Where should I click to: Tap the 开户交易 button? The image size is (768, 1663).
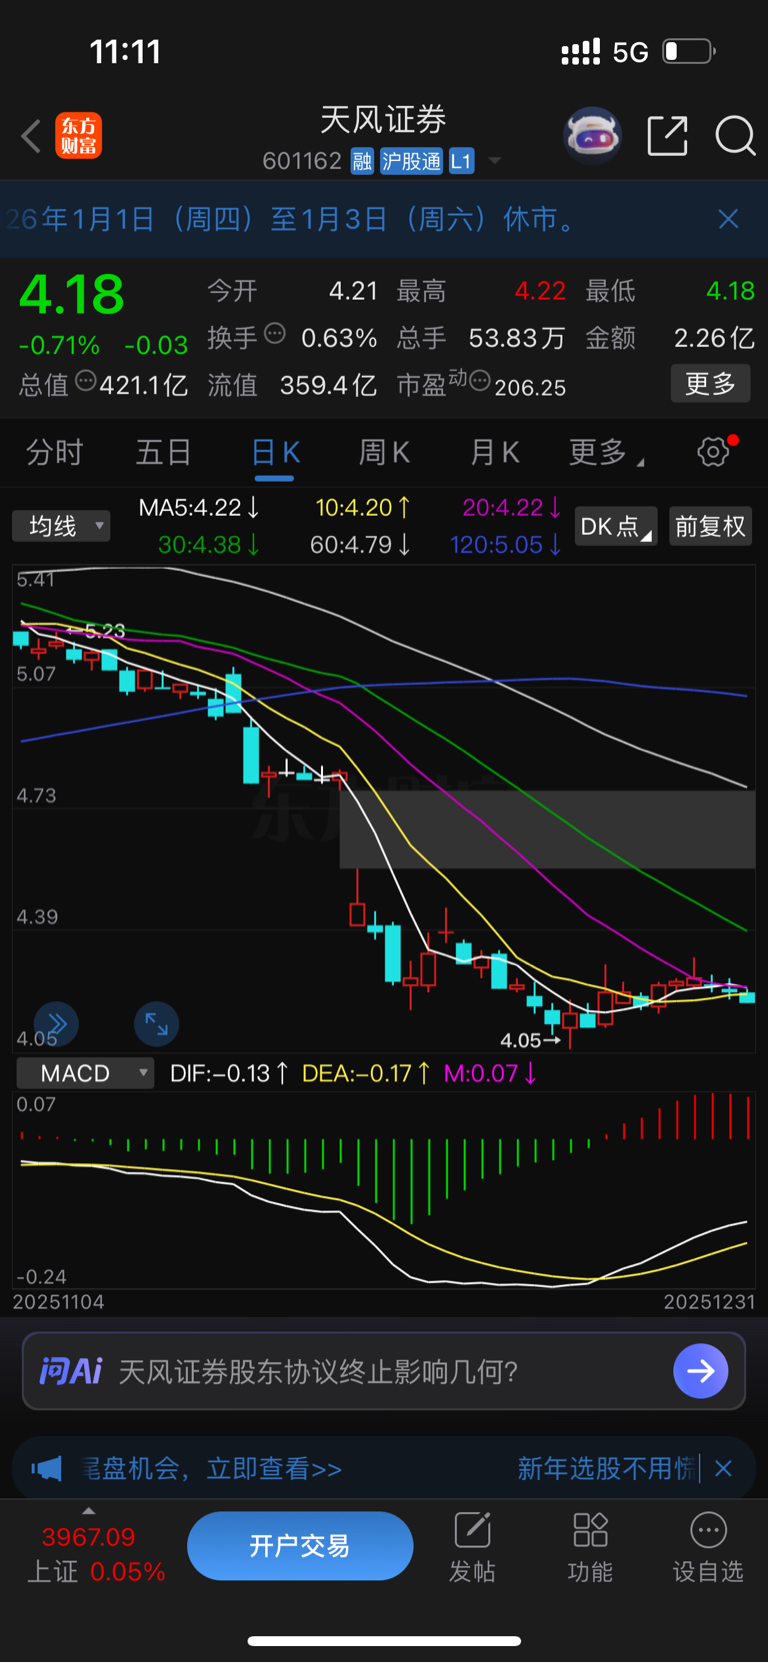coord(300,1546)
